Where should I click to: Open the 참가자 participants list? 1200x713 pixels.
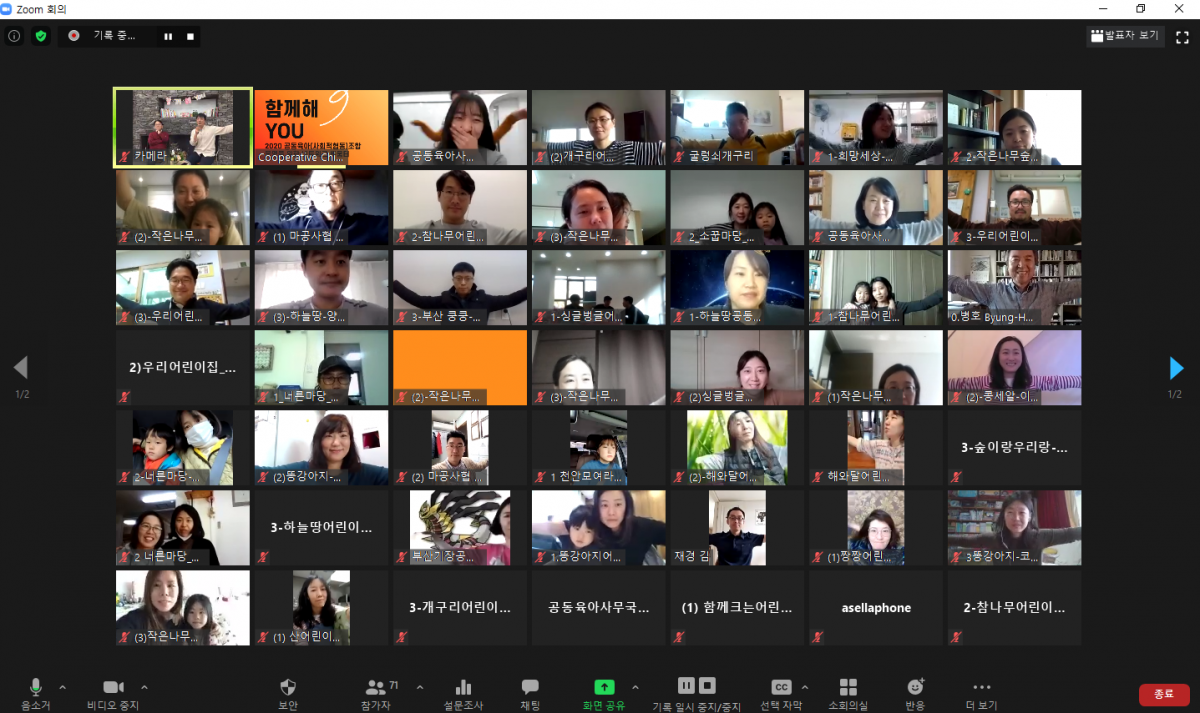coord(377,692)
